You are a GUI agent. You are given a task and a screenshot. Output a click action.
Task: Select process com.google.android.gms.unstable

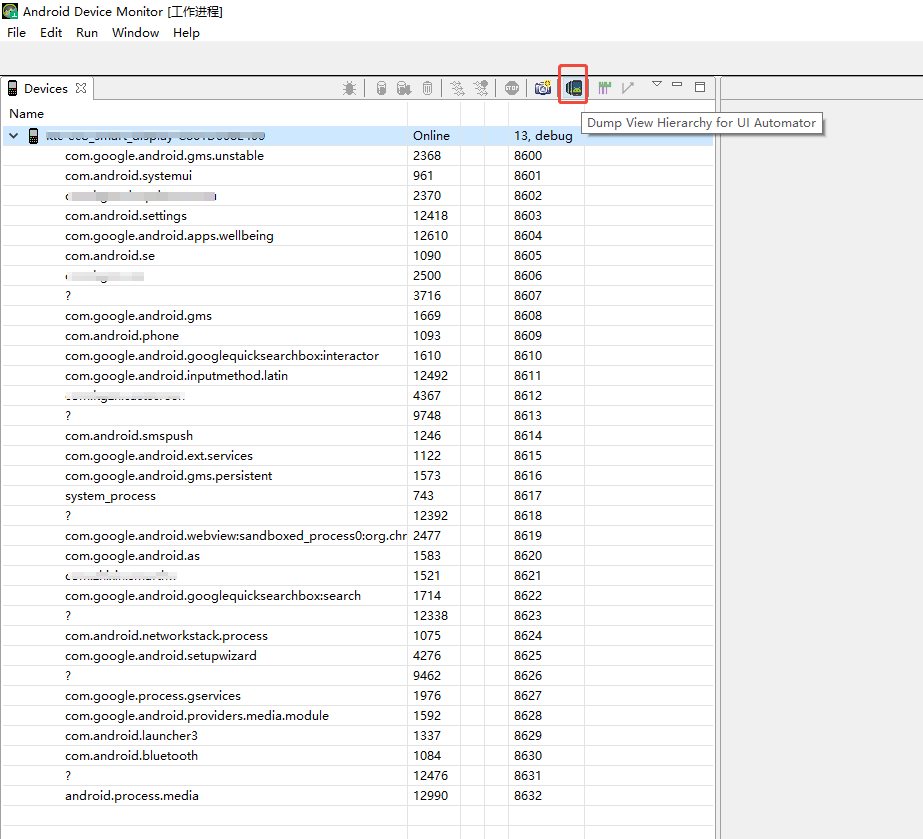coord(164,156)
